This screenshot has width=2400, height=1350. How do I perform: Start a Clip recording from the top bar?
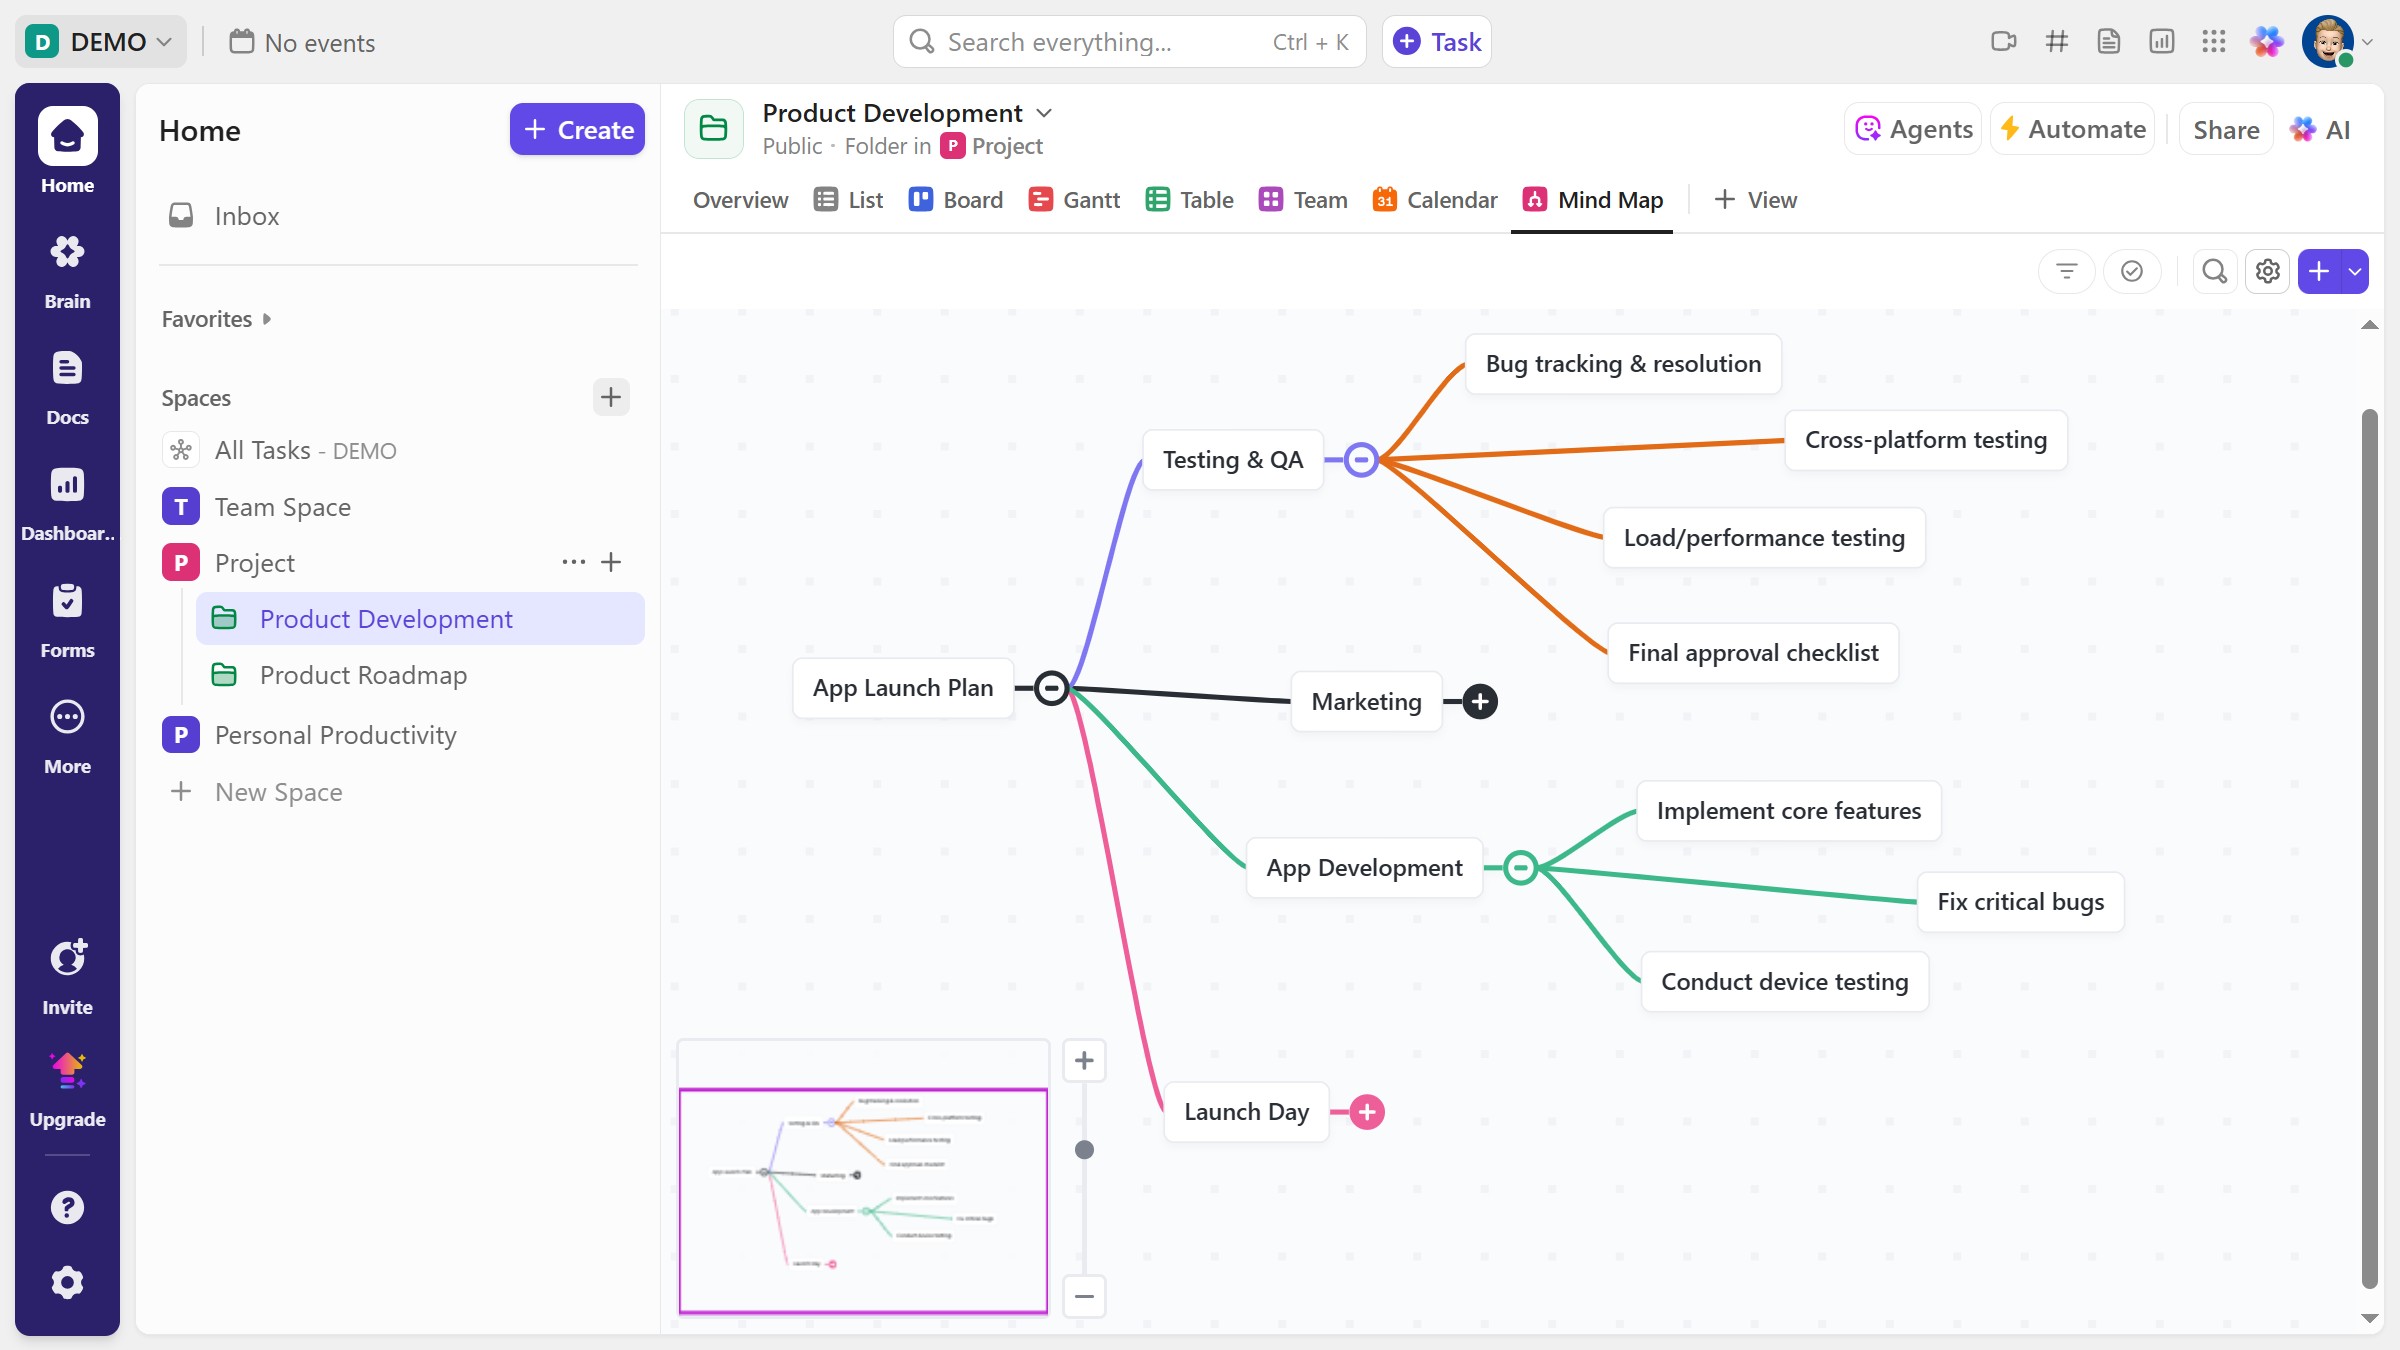tap(2005, 41)
